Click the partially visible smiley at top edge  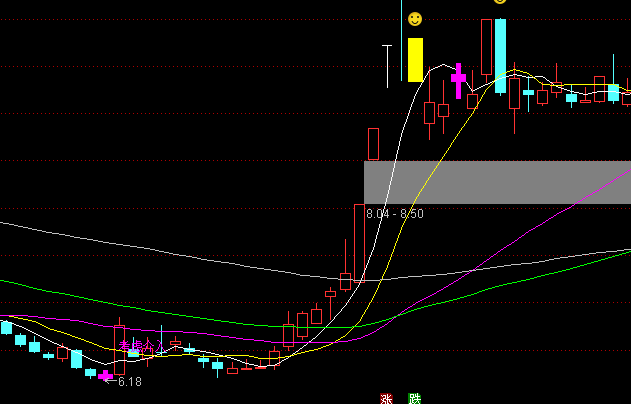(500, 2)
